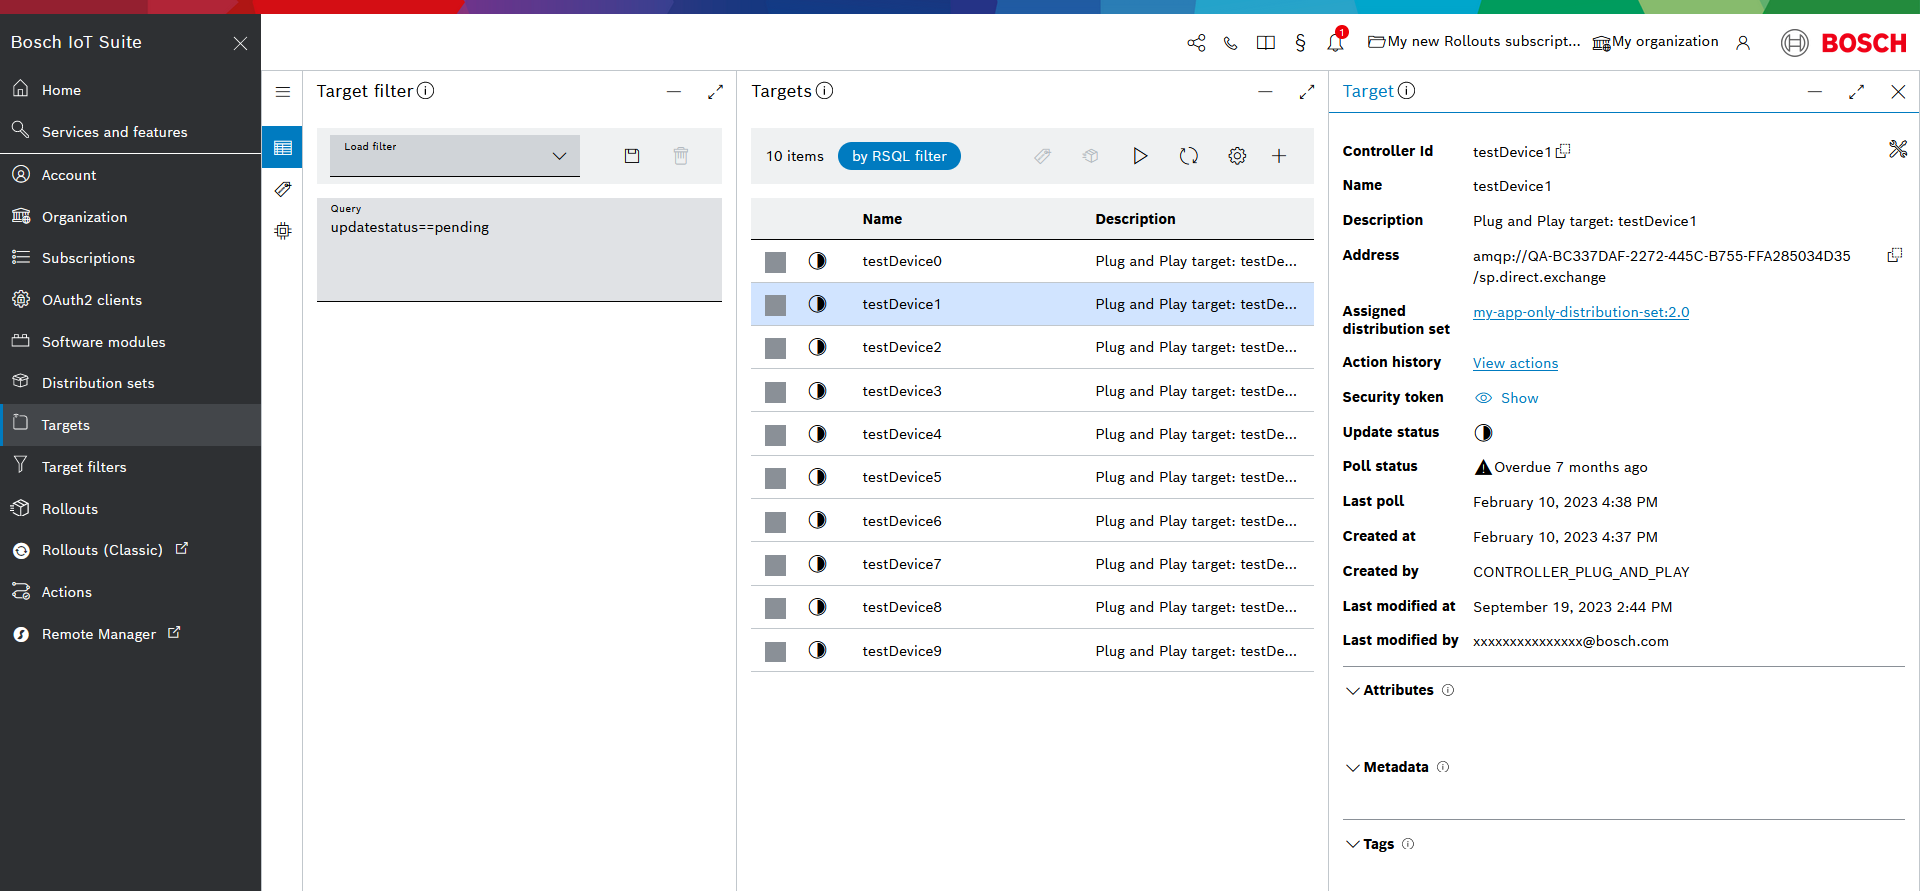Select checkbox for testDevice0
1920x891 pixels.
pos(775,262)
